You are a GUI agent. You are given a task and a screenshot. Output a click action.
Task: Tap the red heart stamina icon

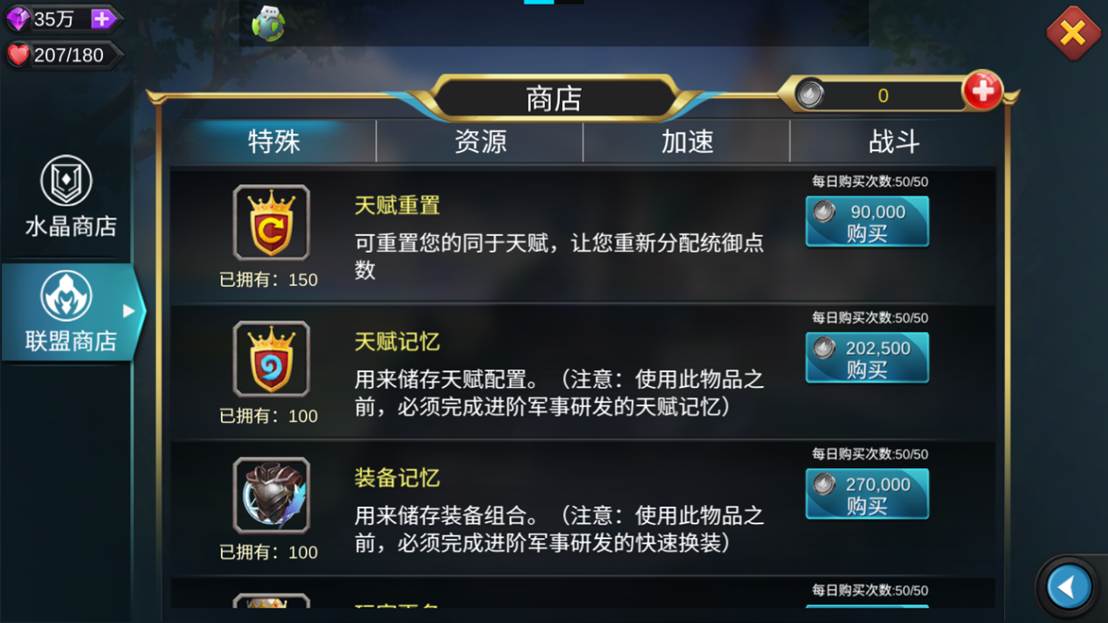coord(18,54)
